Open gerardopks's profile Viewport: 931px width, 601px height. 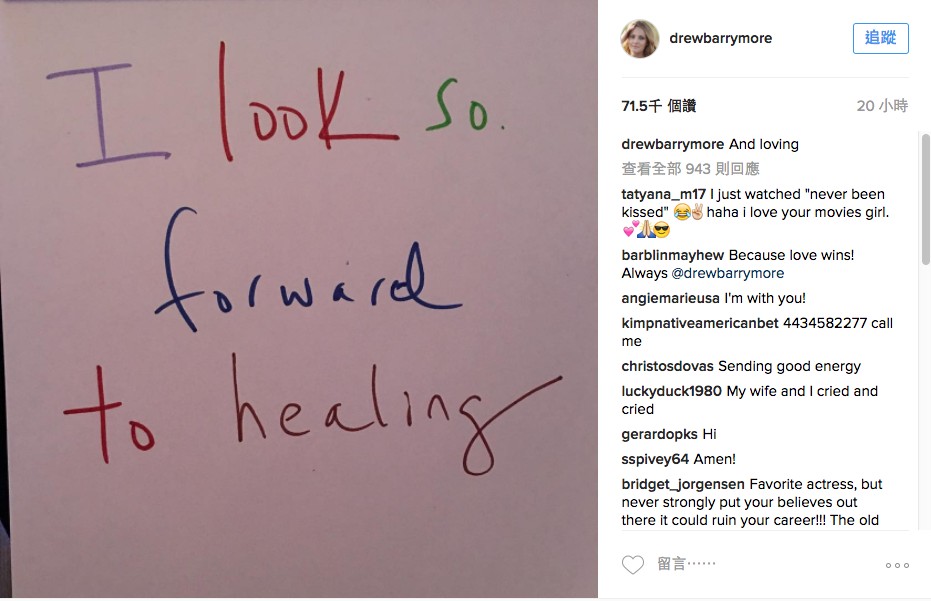tap(659, 434)
